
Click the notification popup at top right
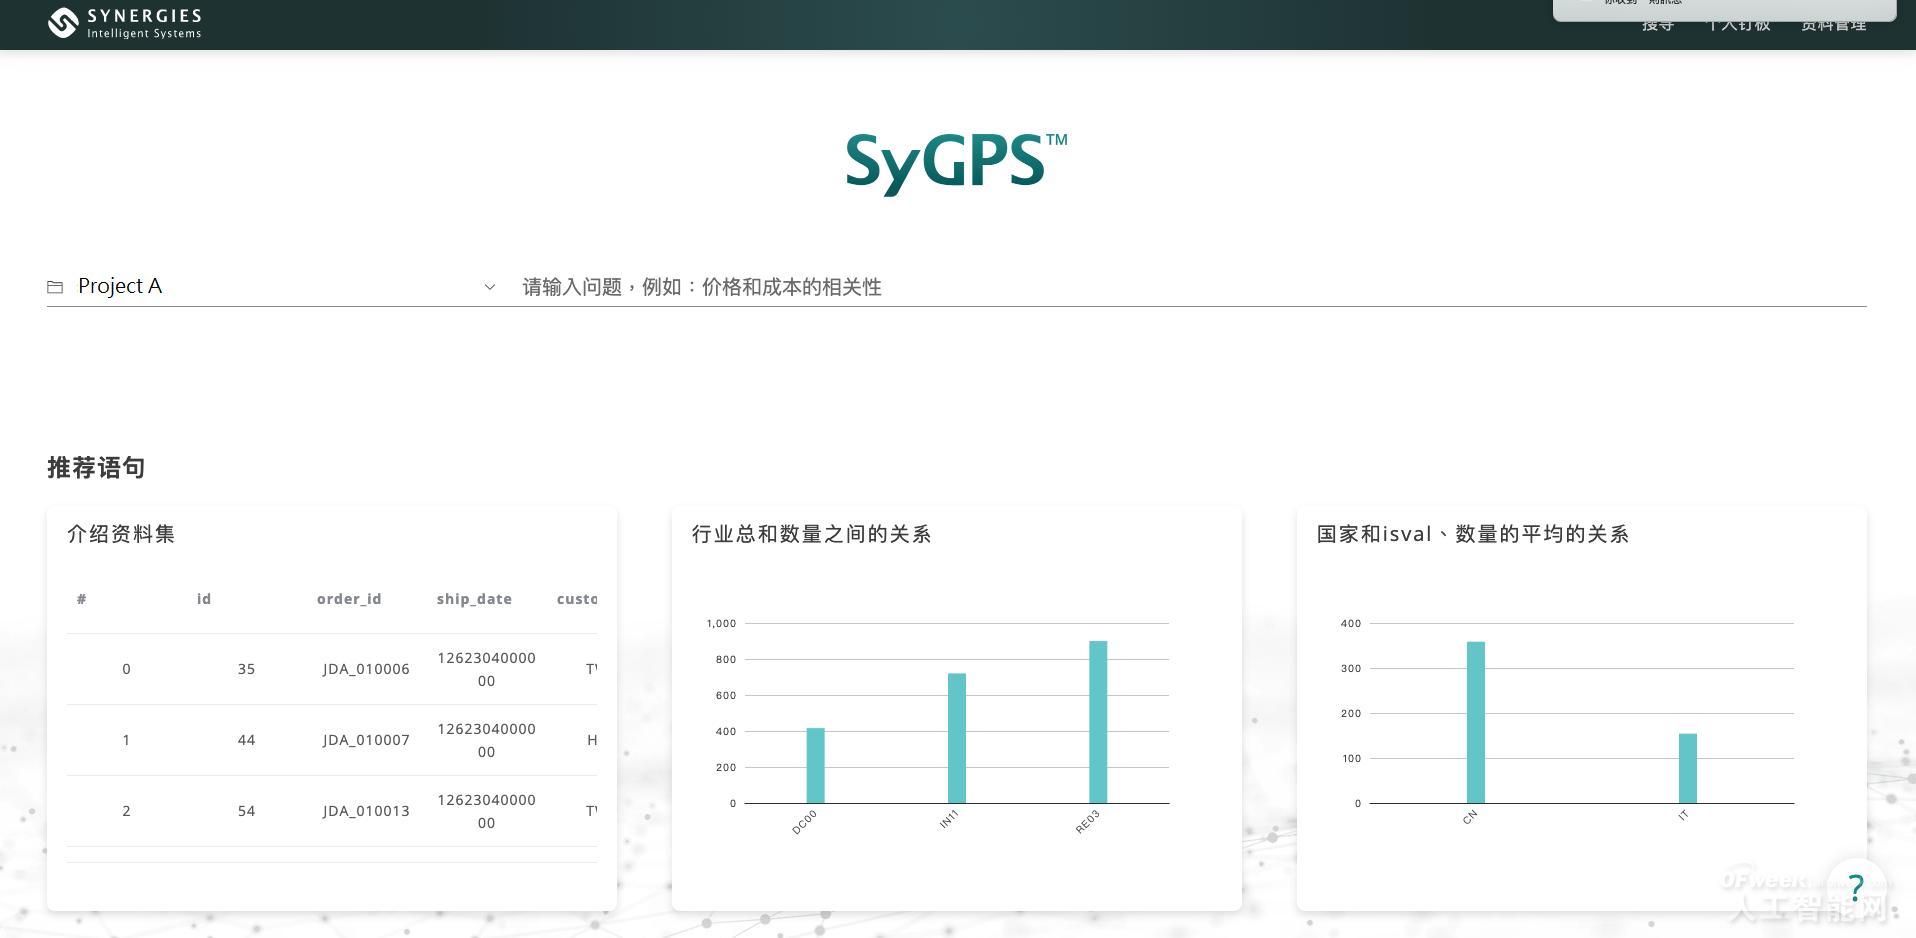[x=1724, y=8]
